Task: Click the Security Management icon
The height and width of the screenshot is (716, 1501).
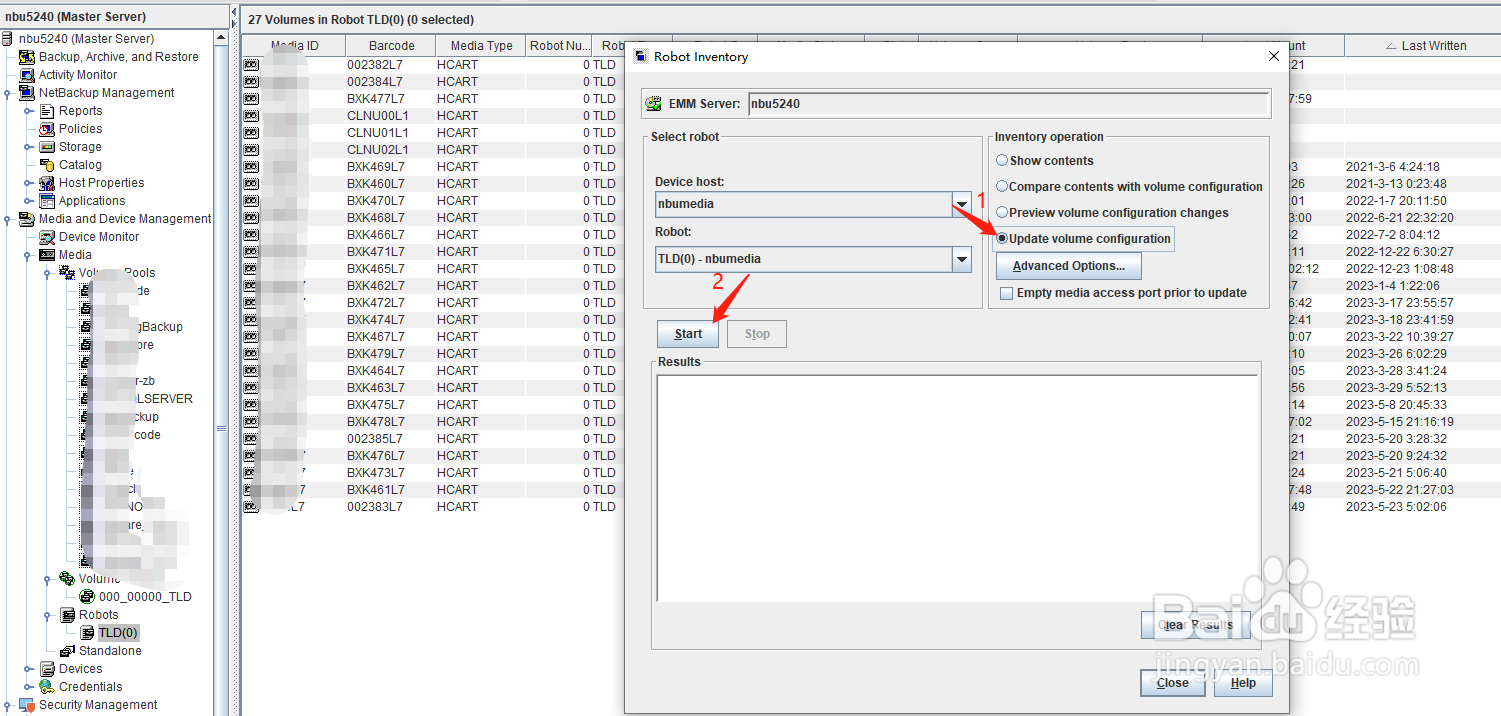Action: point(27,705)
